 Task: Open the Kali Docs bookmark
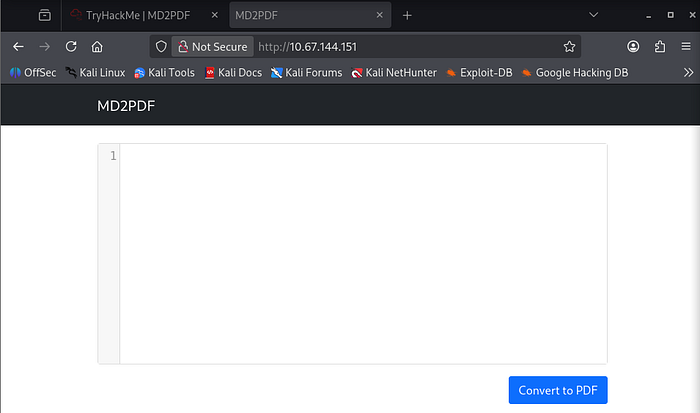click(x=233, y=72)
